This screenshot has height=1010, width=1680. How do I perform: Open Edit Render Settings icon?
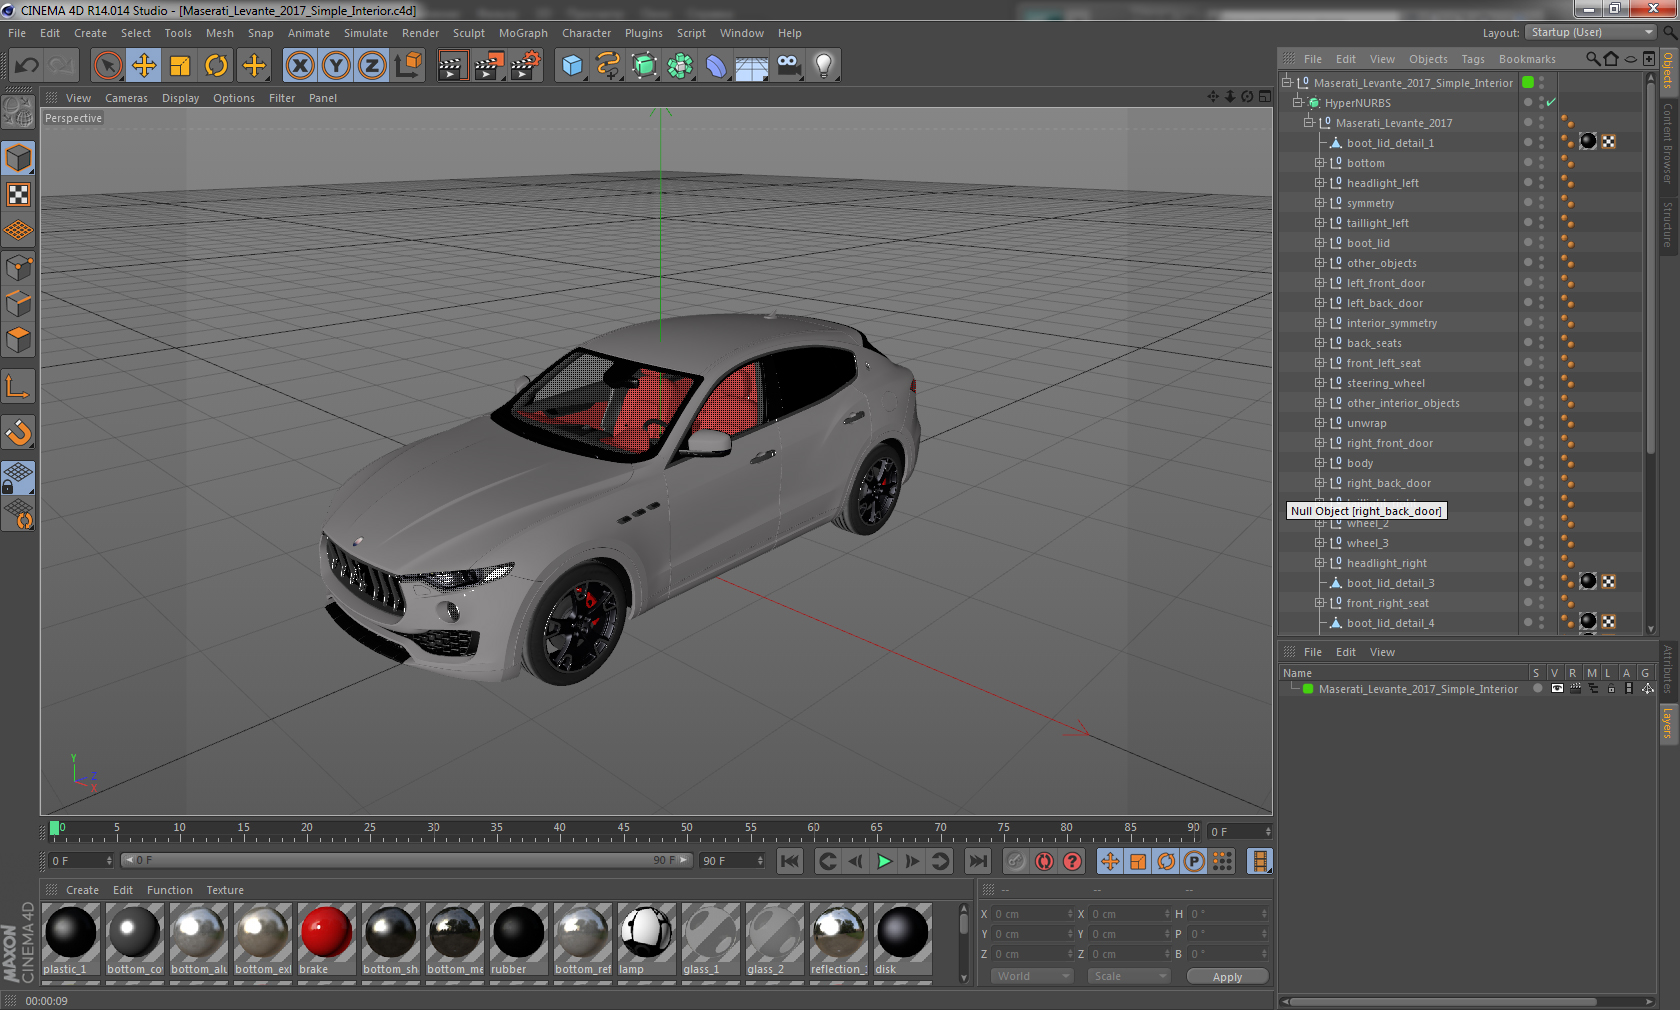point(525,66)
